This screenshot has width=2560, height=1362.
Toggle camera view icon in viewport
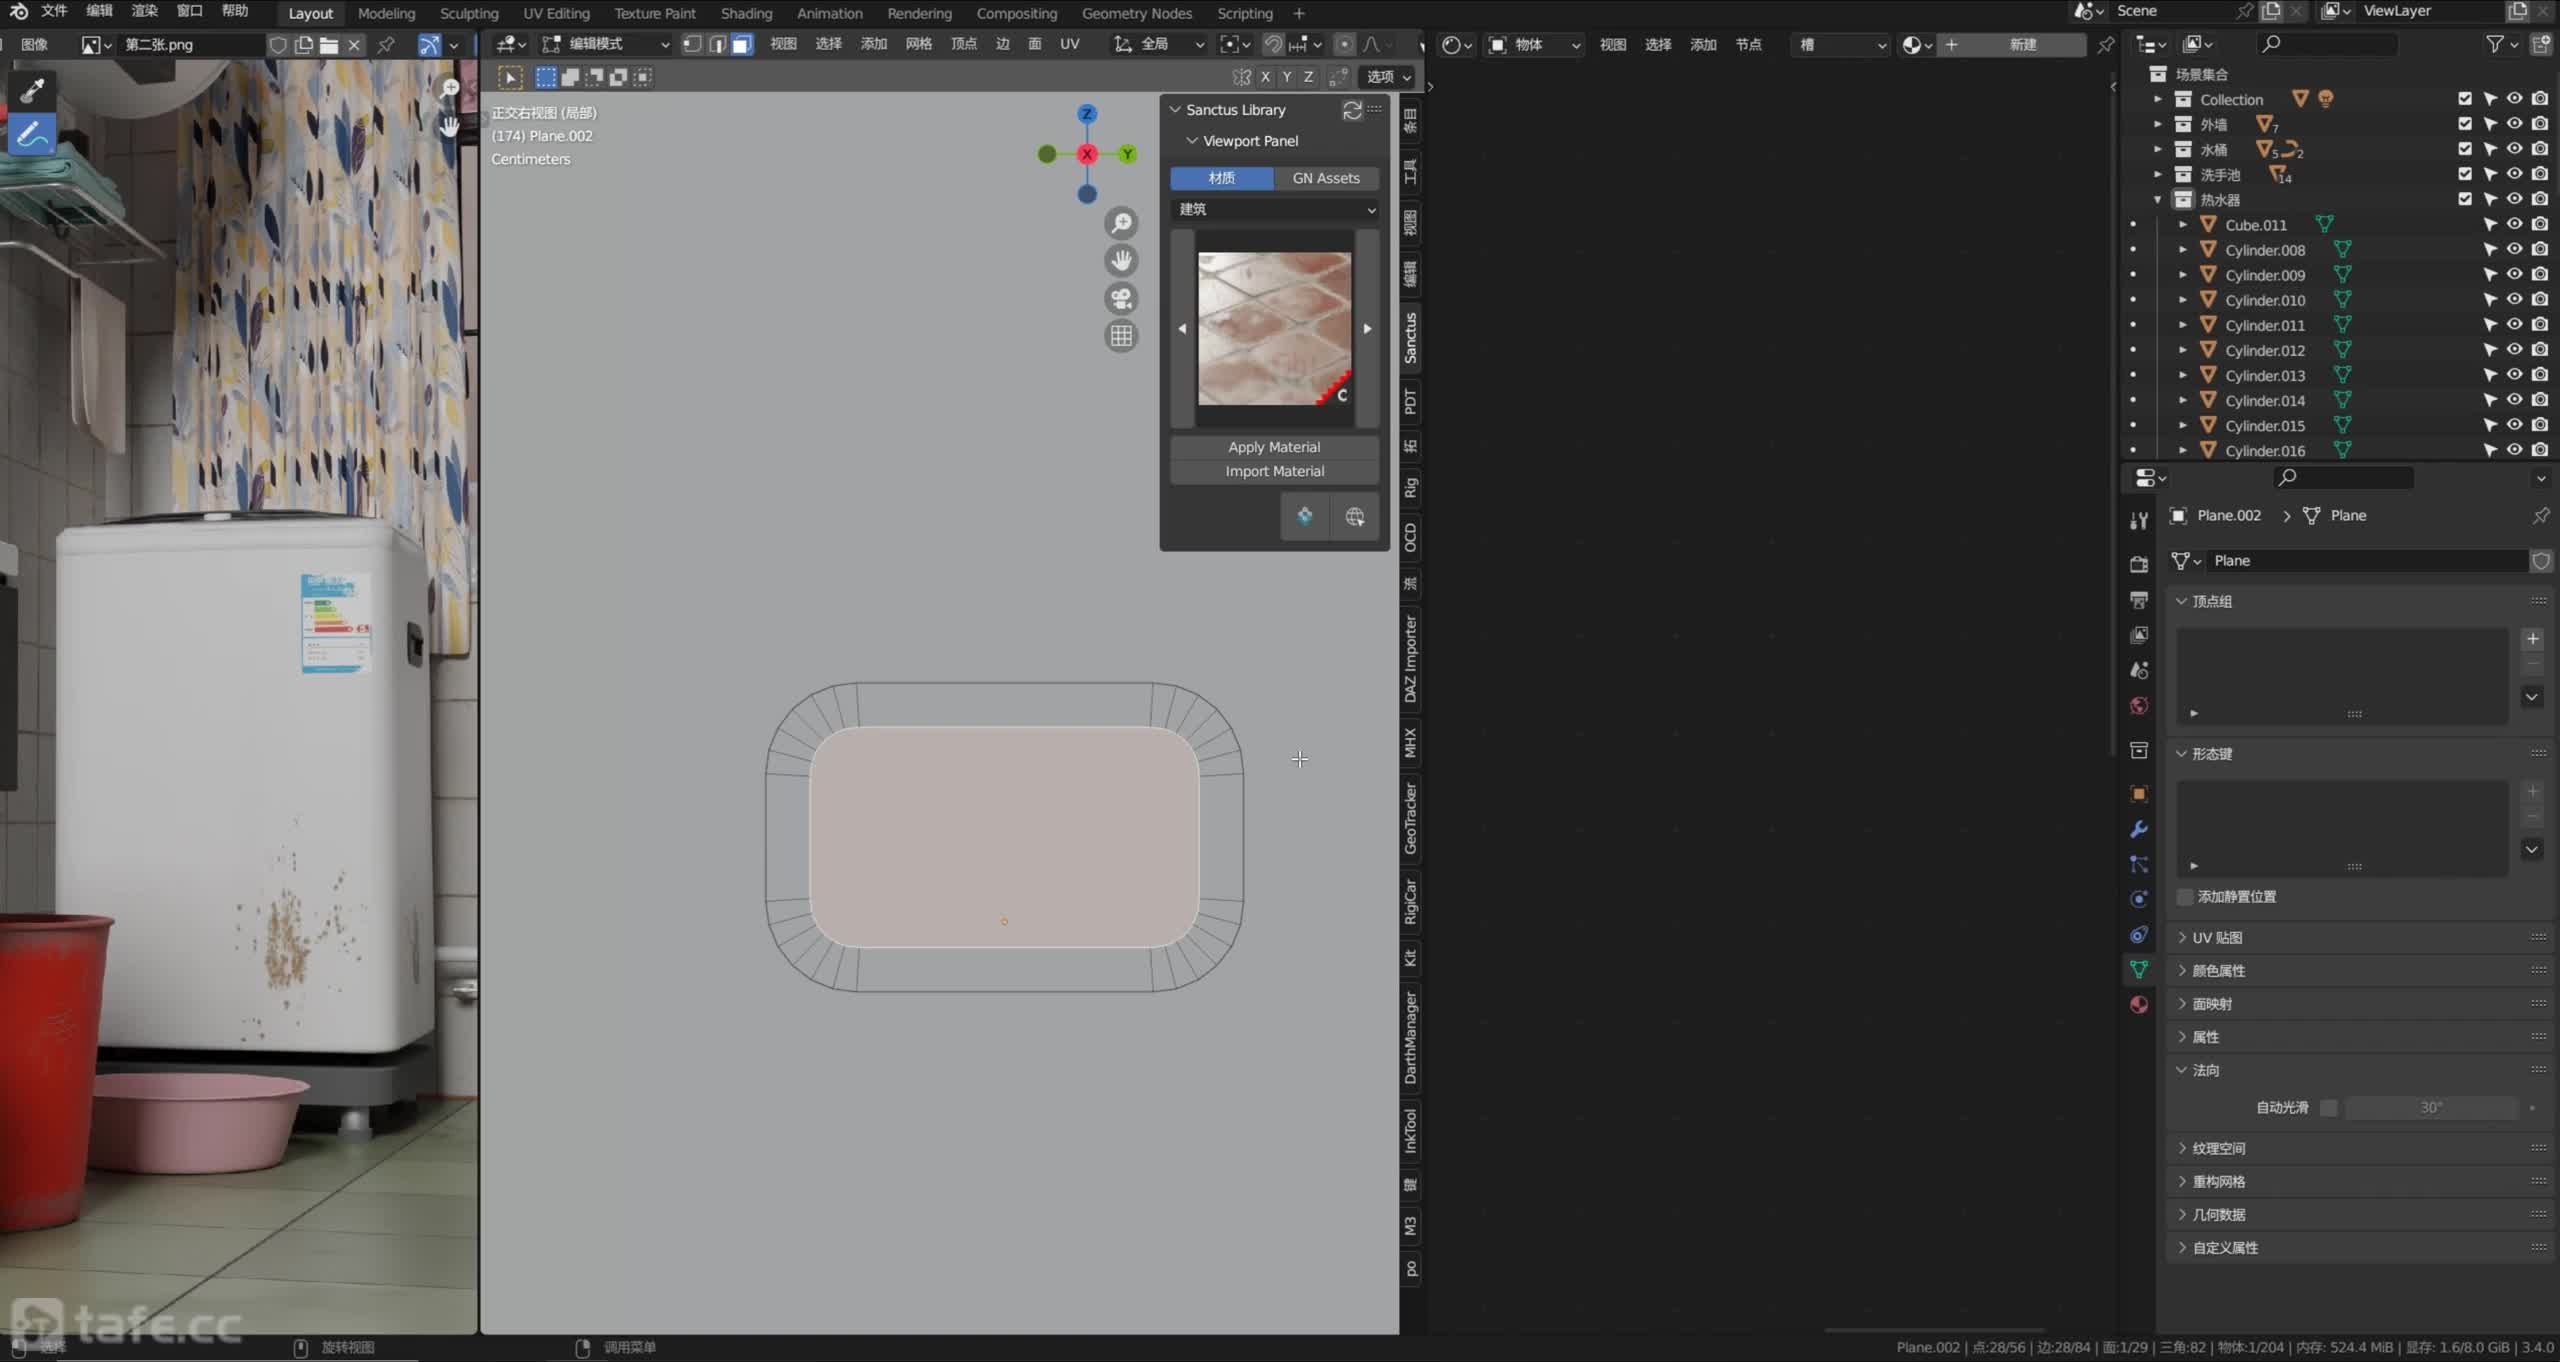point(1122,299)
